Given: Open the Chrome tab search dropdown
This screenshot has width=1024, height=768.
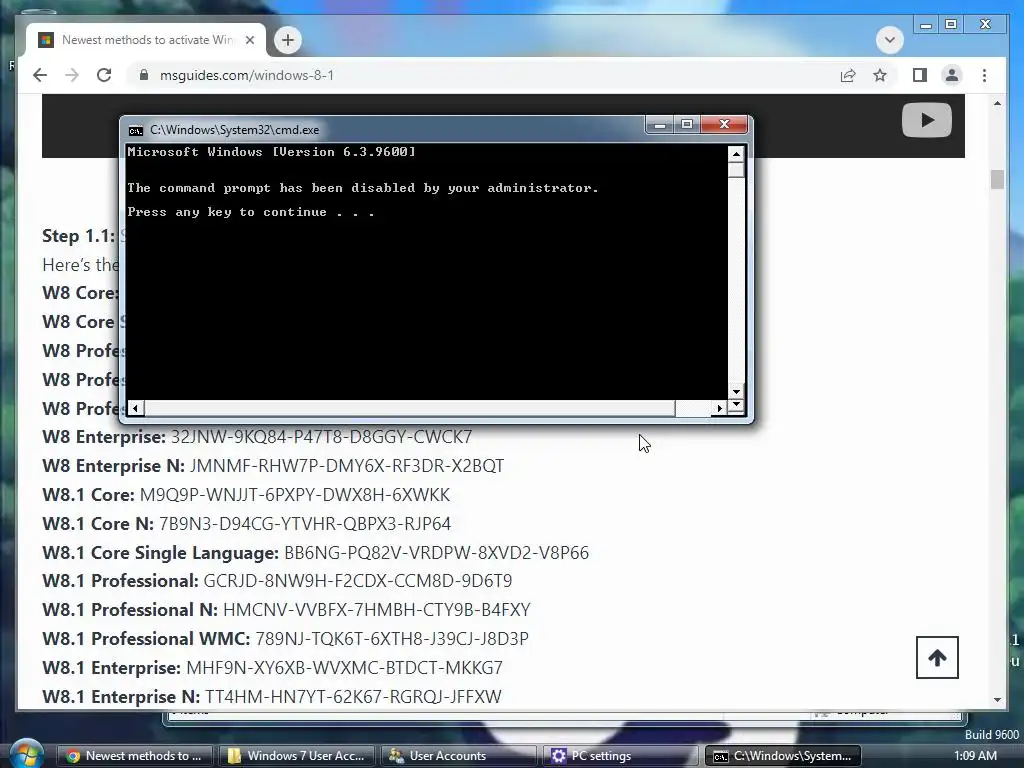Looking at the screenshot, I should [889, 40].
